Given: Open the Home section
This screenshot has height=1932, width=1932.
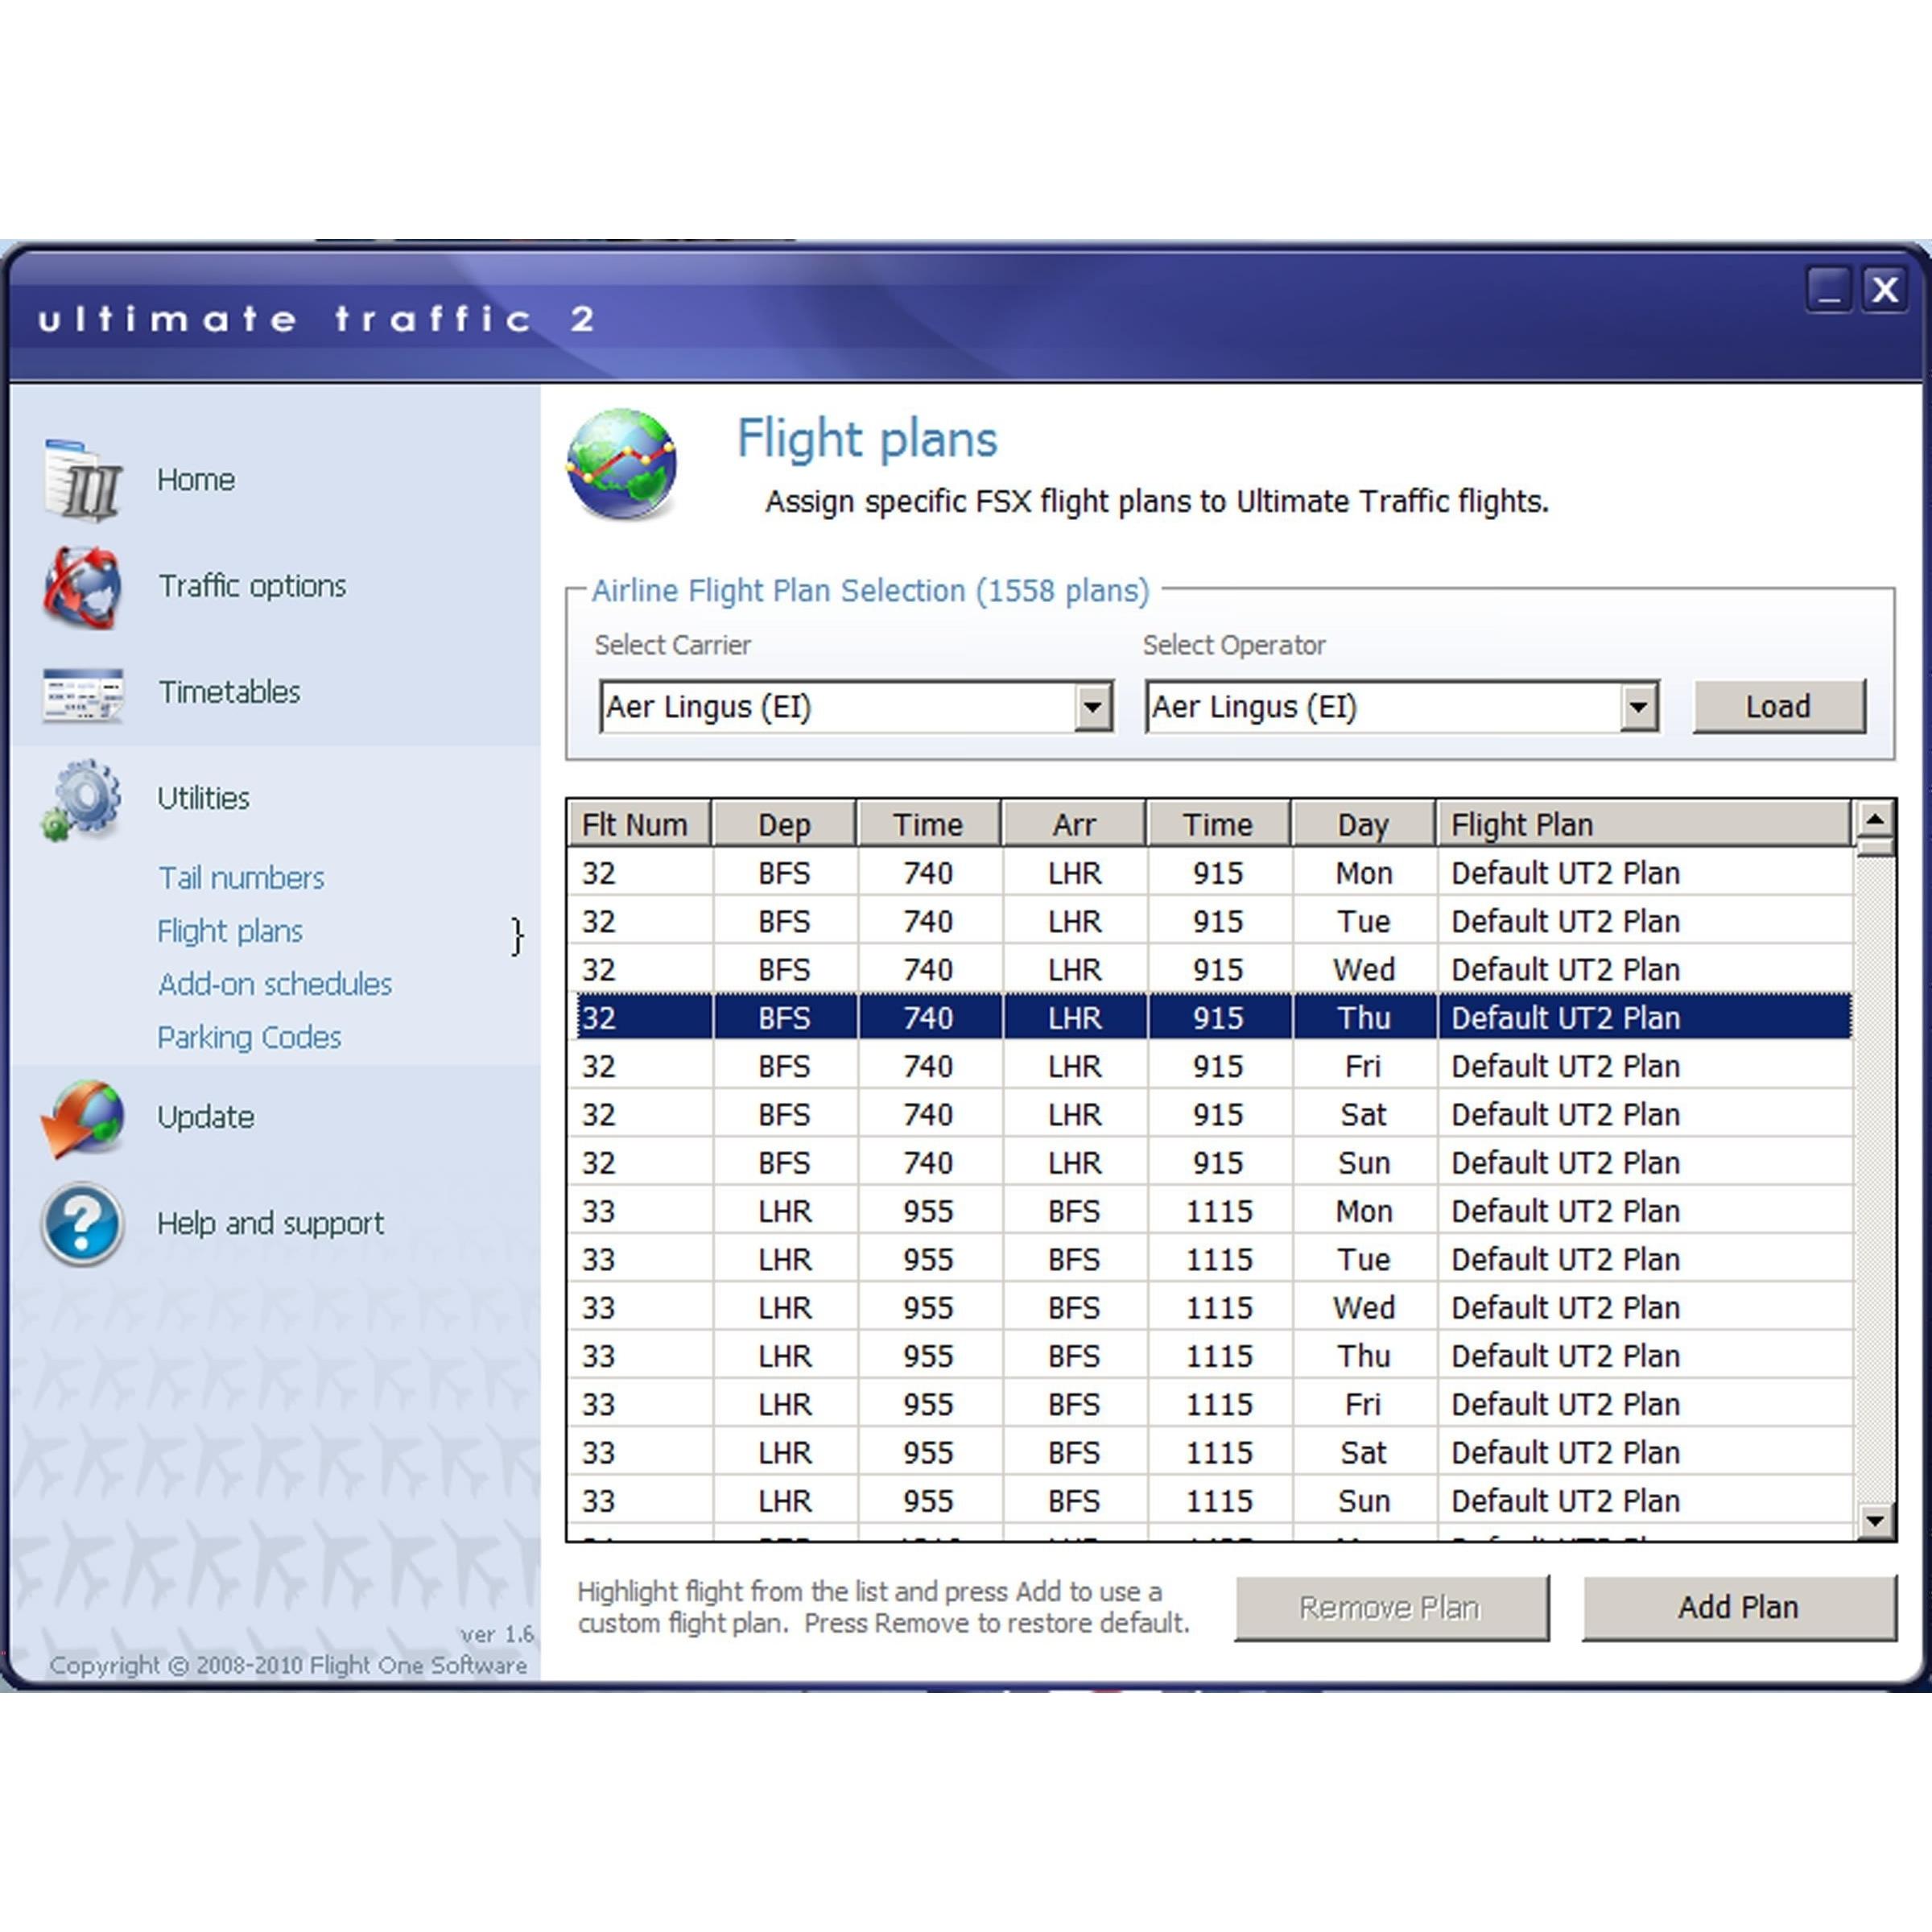Looking at the screenshot, I should coord(196,480).
